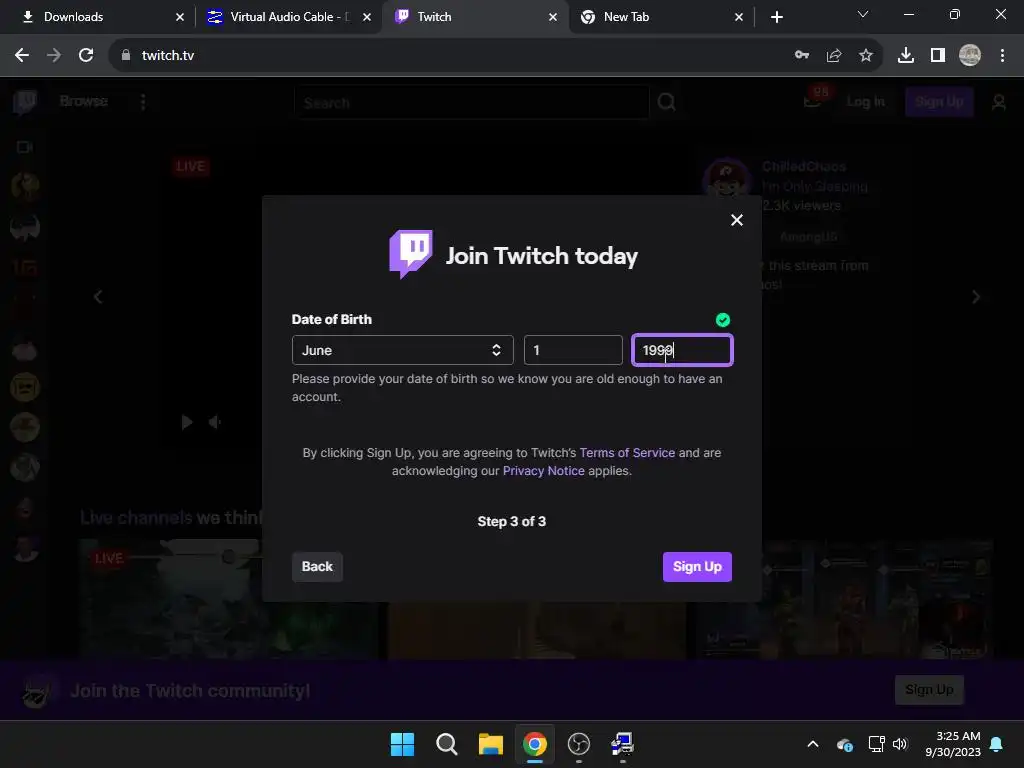Open Browse in Twitch navigation
Image resolution: width=1024 pixels, height=768 pixels.
tap(84, 101)
